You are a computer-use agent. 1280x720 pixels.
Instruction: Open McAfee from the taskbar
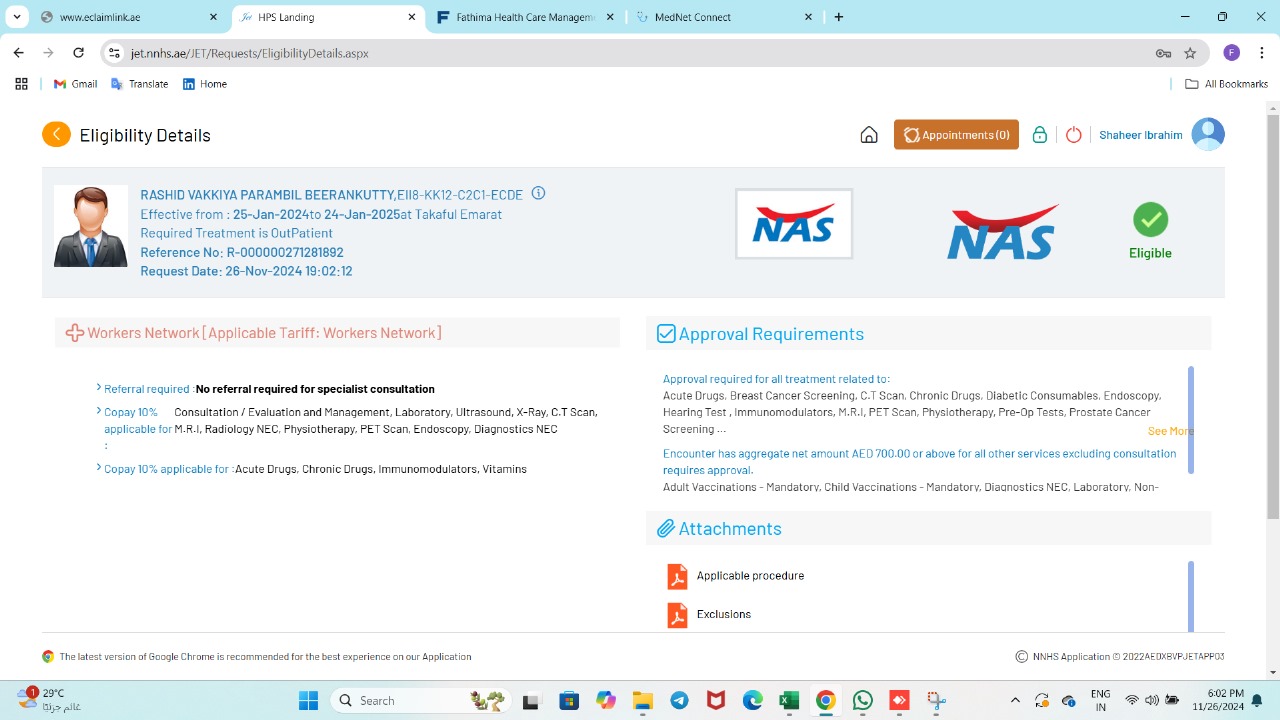[716, 700]
